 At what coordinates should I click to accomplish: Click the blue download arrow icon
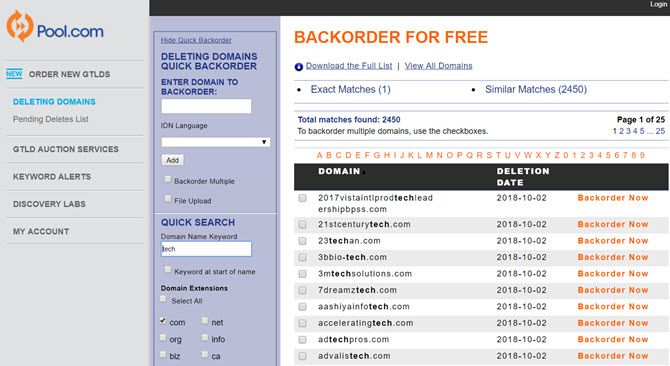pos(299,67)
